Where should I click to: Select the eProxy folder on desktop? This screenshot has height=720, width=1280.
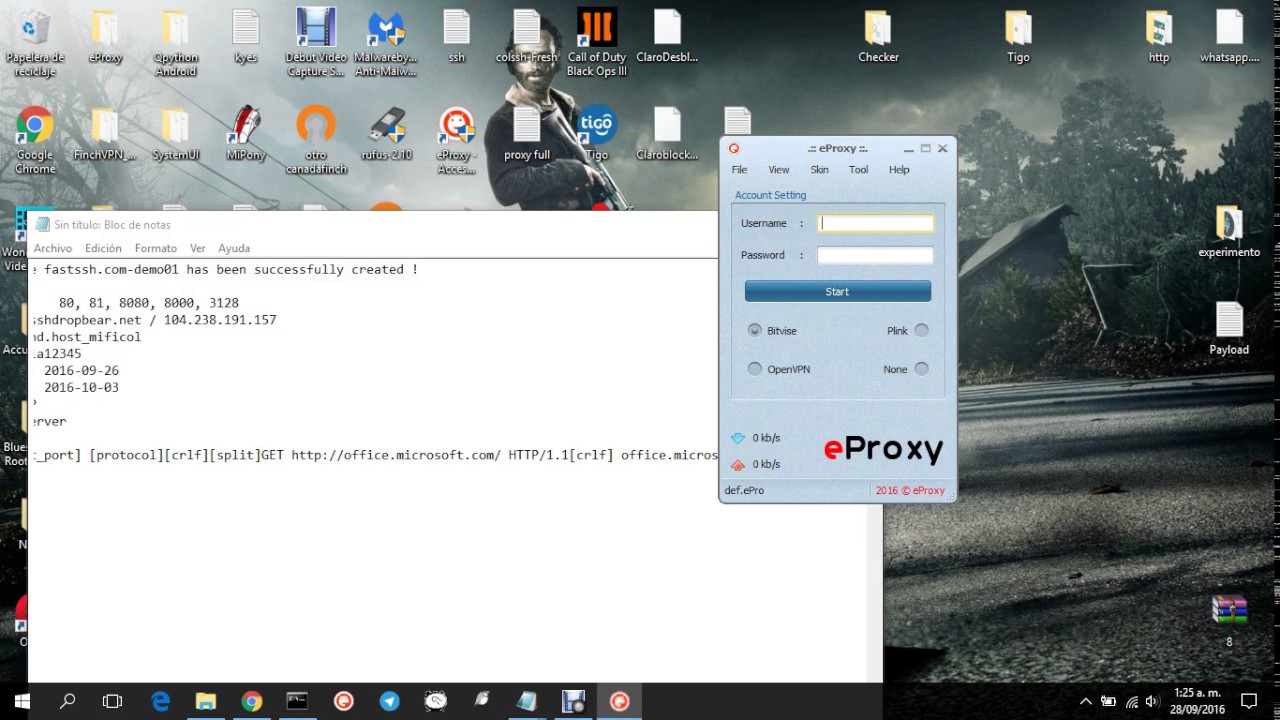pos(105,38)
